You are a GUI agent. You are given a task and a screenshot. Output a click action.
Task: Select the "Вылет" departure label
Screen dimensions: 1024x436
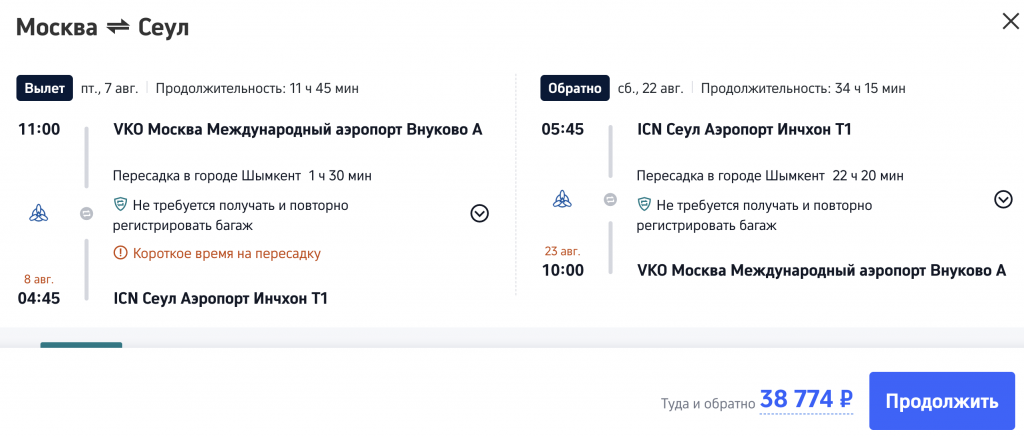[44, 88]
